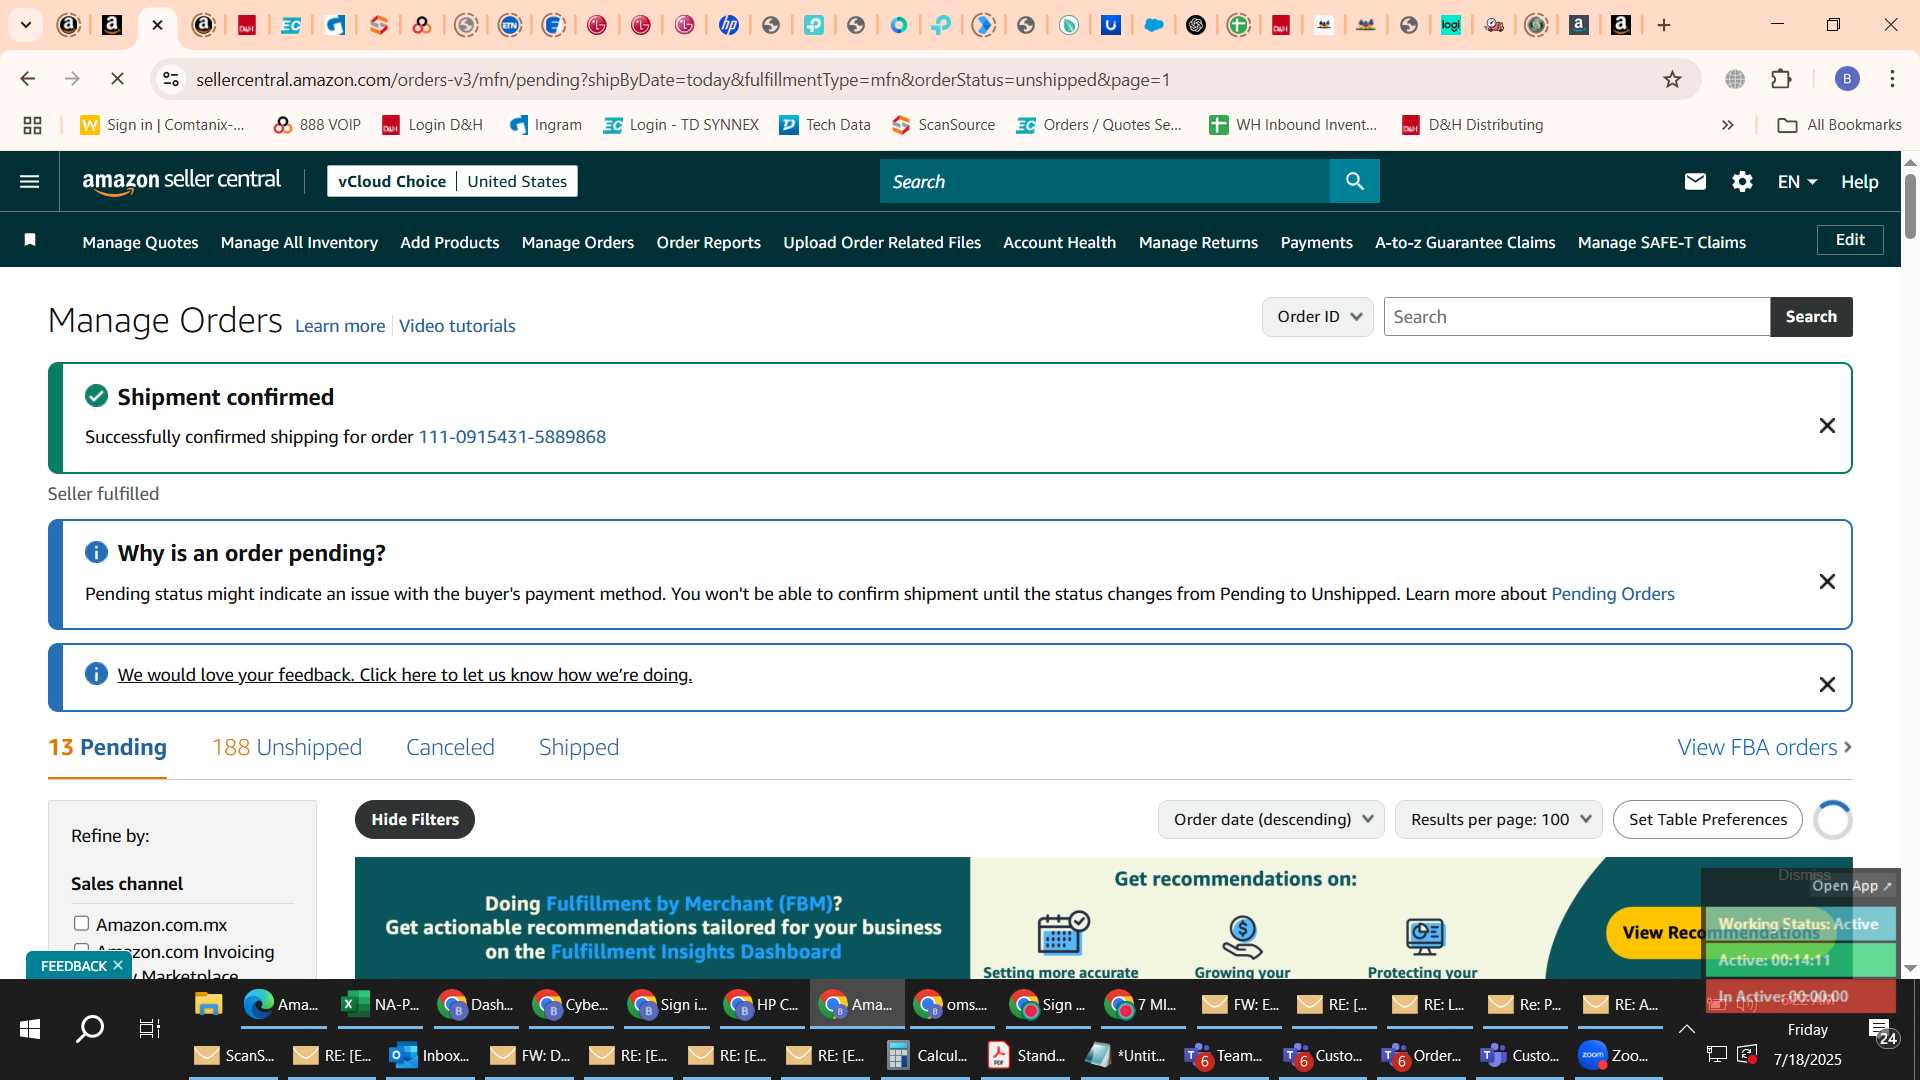Open Manage Orders in nav bar
1920x1080 pixels.
578,242
